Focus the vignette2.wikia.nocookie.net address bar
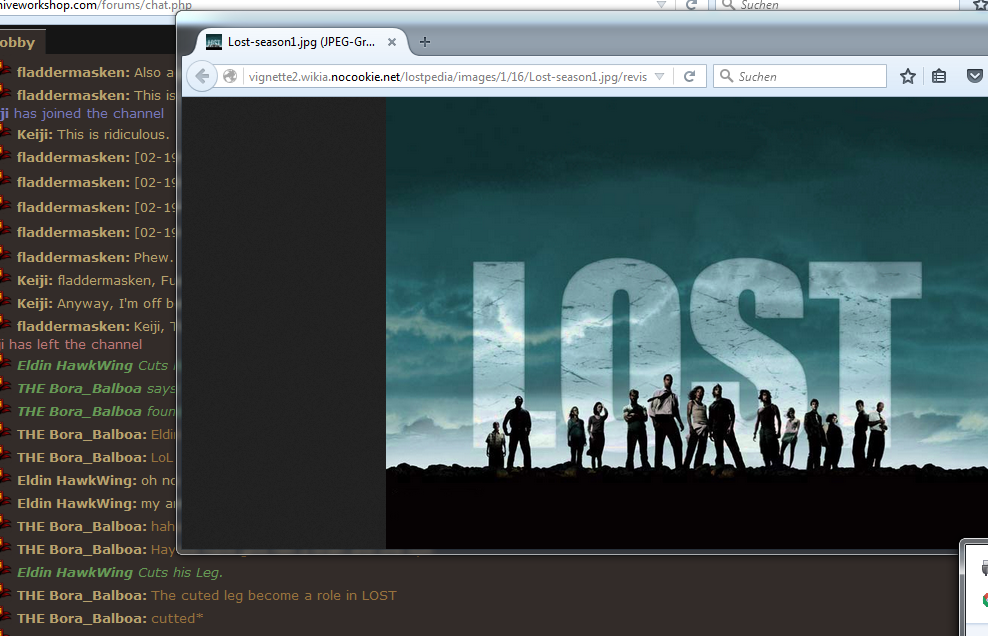The height and width of the screenshot is (636, 988). point(447,76)
